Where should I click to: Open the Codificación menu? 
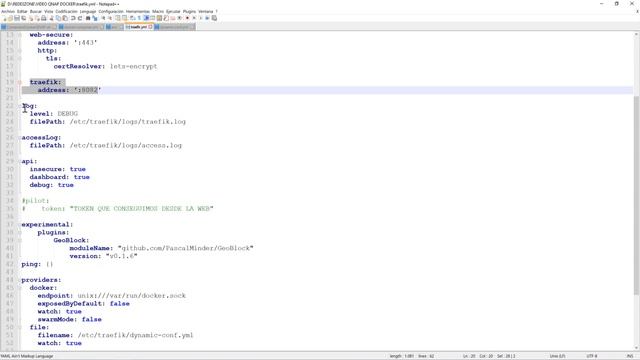pos(67,11)
